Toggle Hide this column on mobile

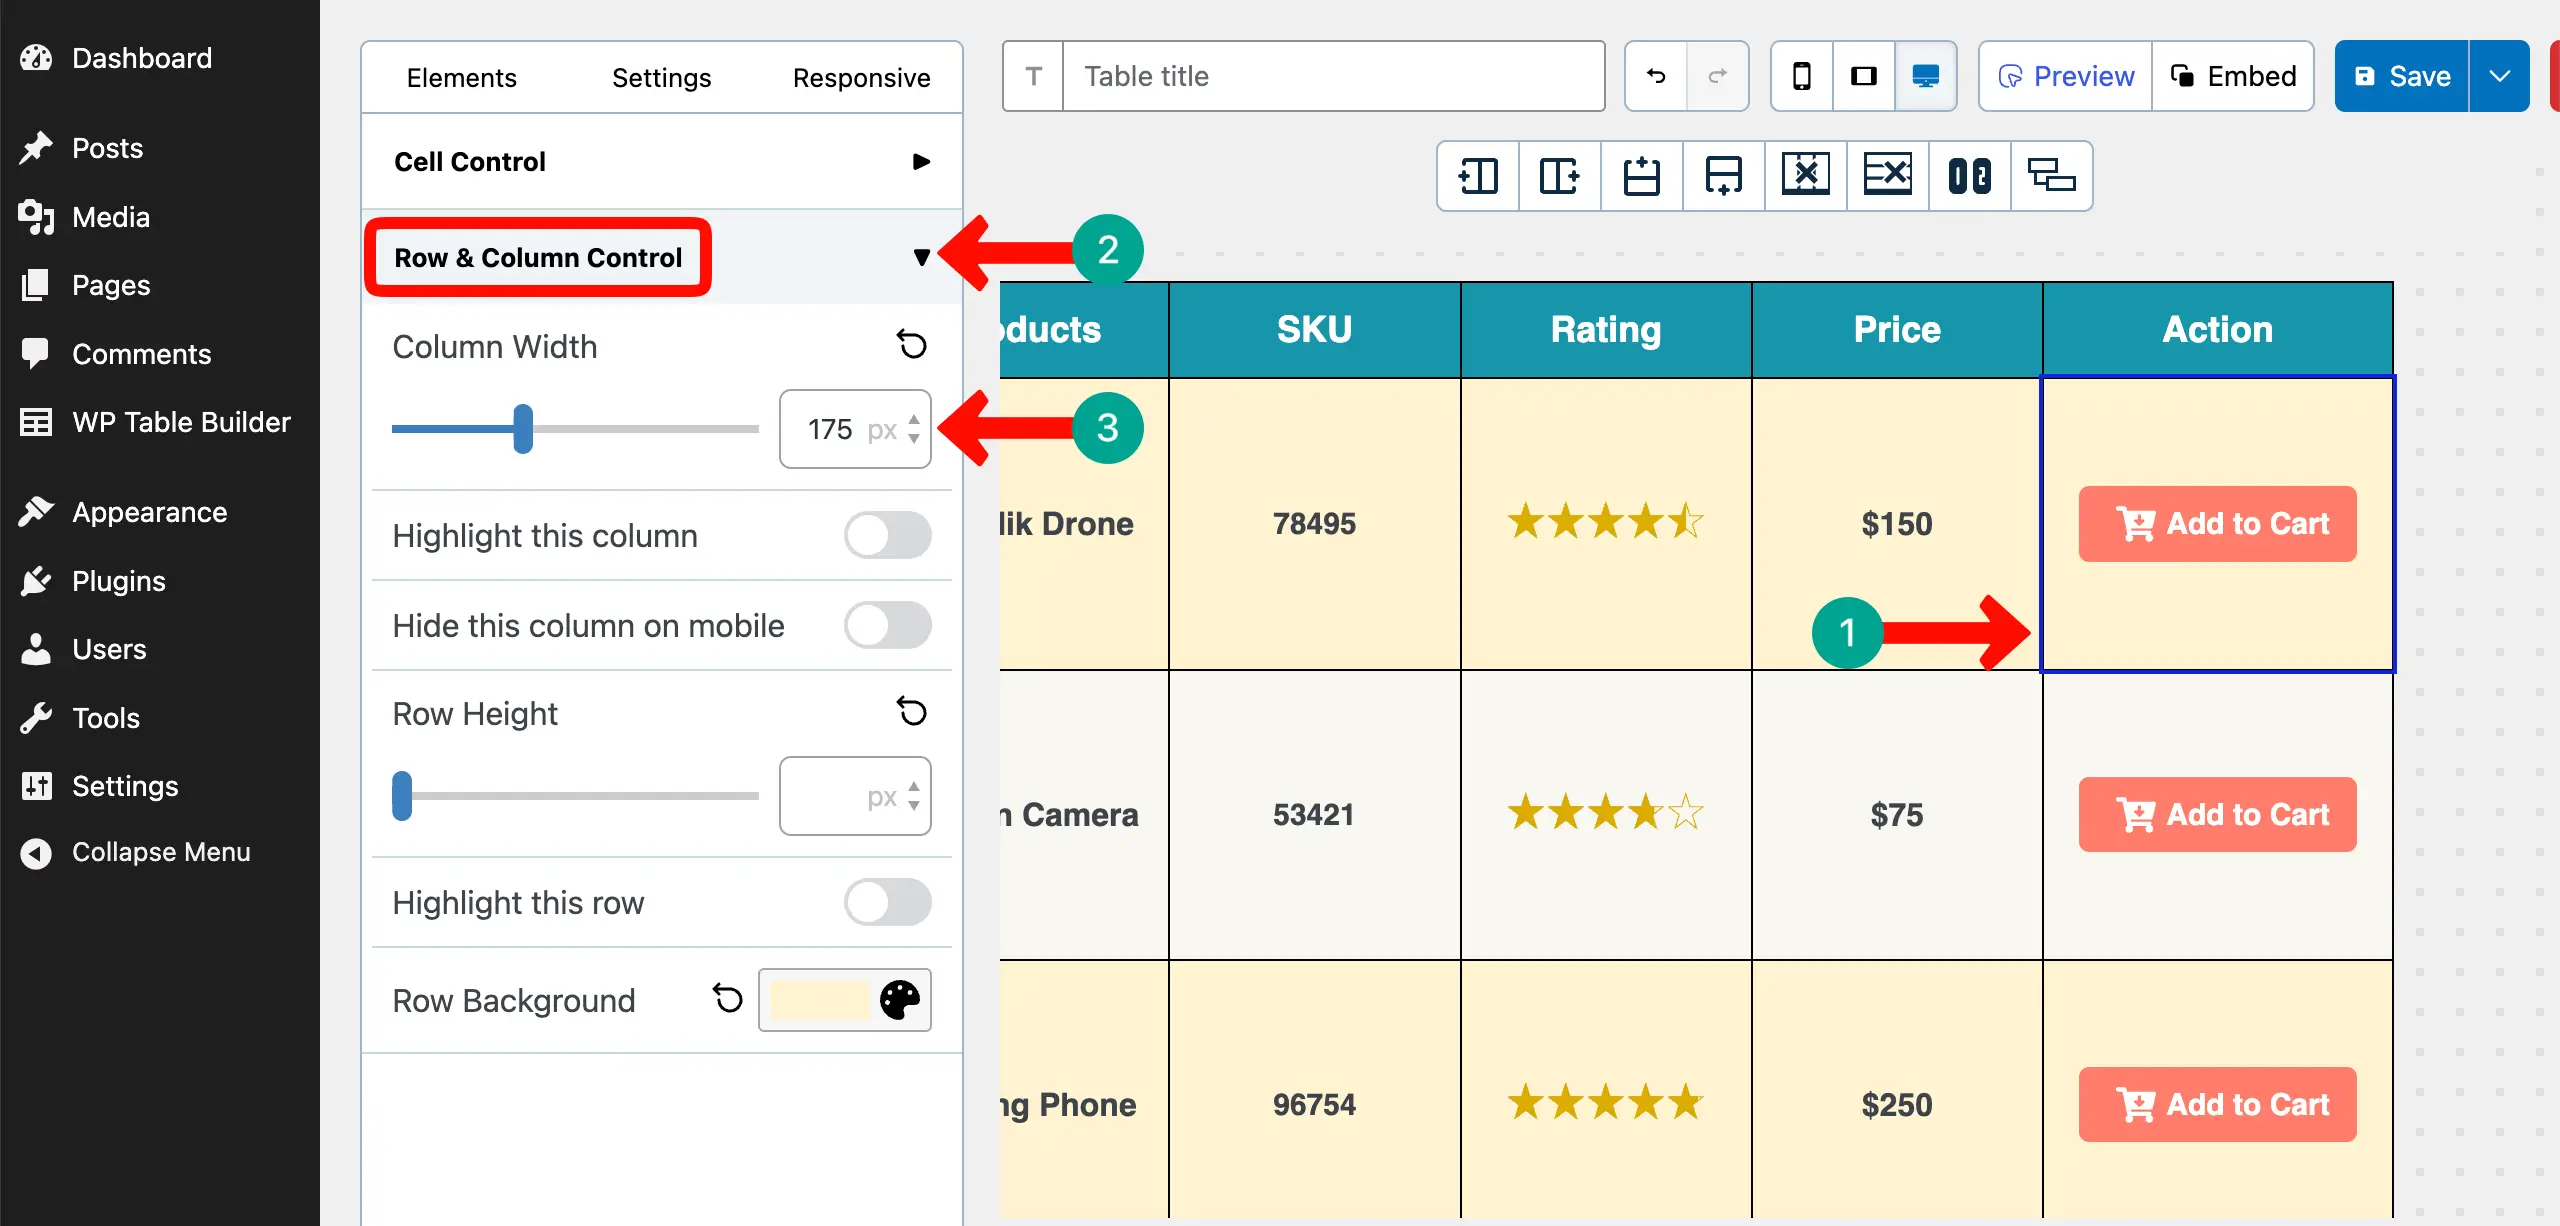pos(888,626)
